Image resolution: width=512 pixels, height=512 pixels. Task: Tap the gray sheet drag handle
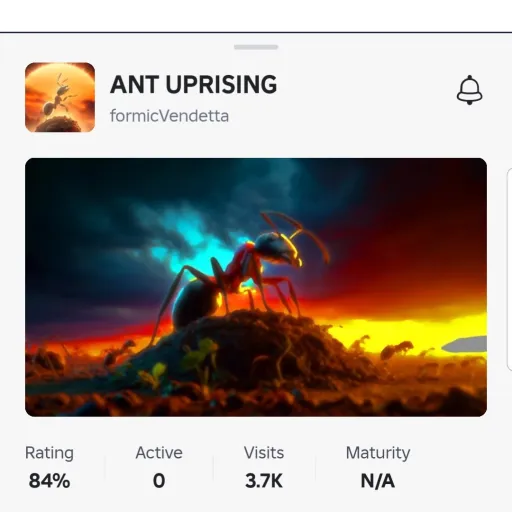point(256,47)
